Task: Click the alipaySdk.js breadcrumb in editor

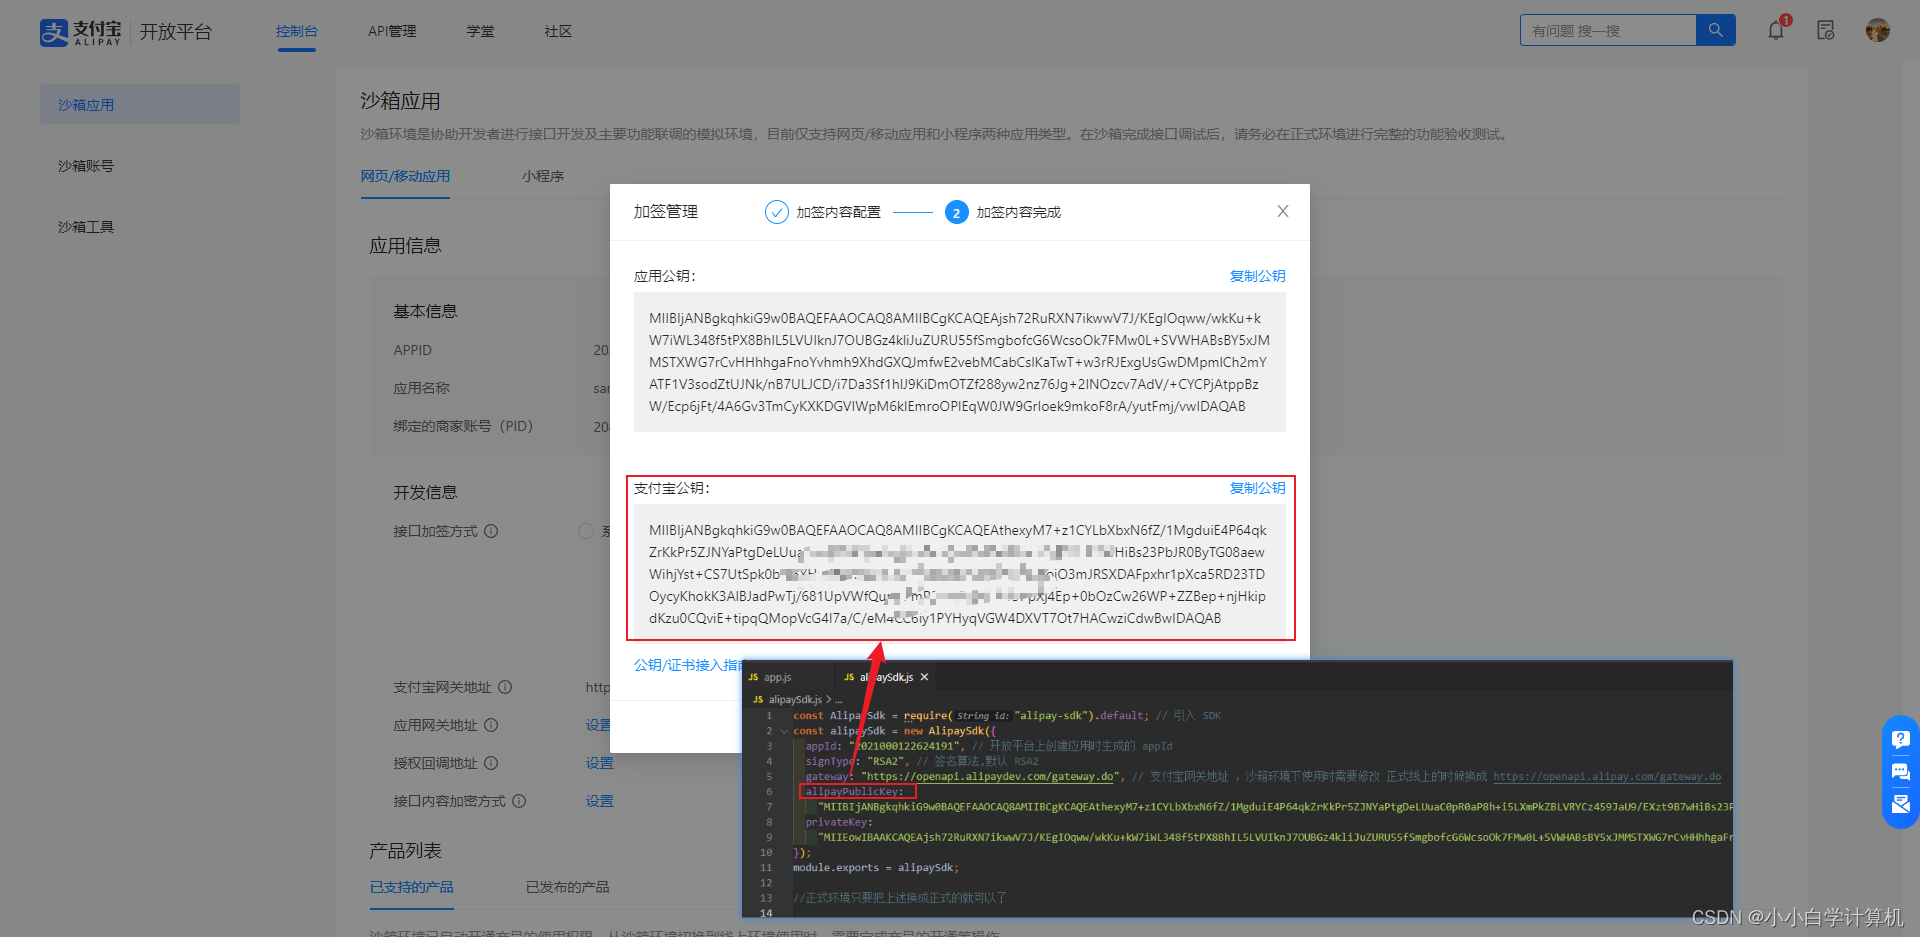Action: 795,700
